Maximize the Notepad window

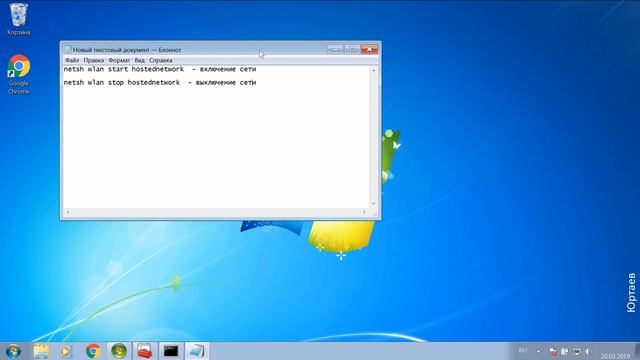point(352,49)
